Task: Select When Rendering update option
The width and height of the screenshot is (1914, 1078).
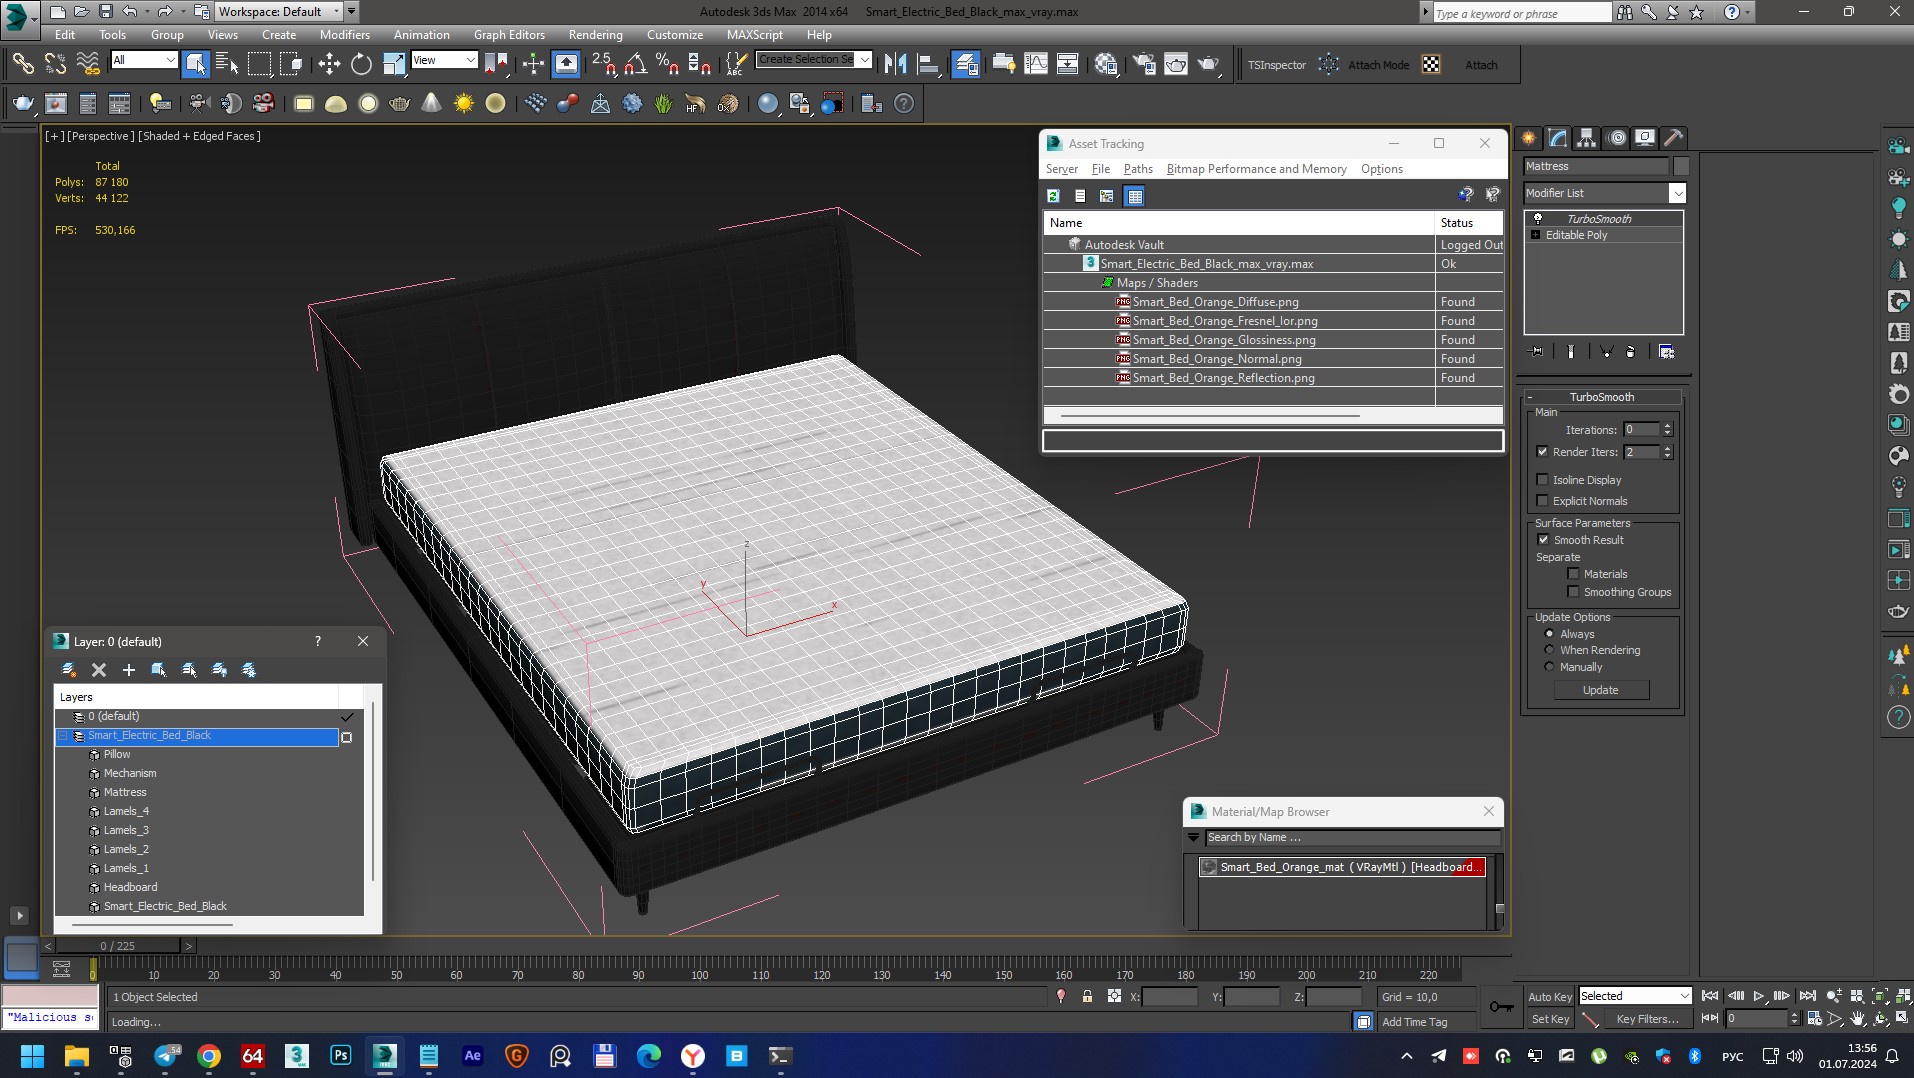Action: point(1550,650)
